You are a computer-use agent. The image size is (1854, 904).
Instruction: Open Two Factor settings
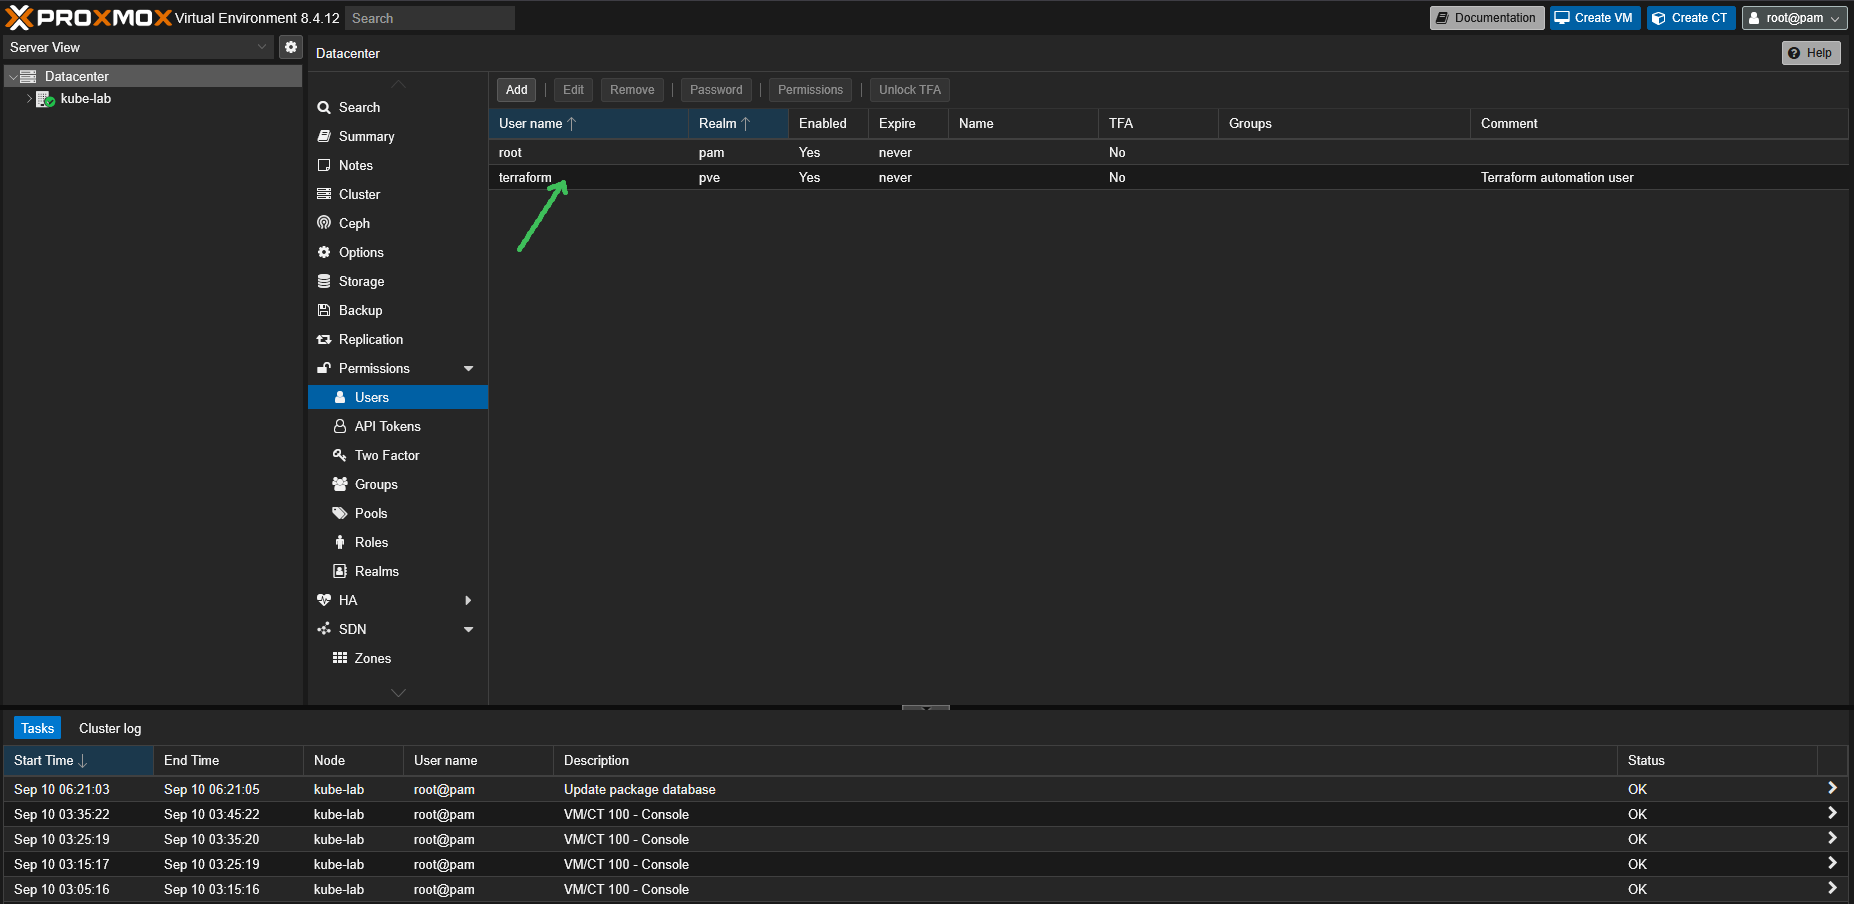tap(386, 455)
